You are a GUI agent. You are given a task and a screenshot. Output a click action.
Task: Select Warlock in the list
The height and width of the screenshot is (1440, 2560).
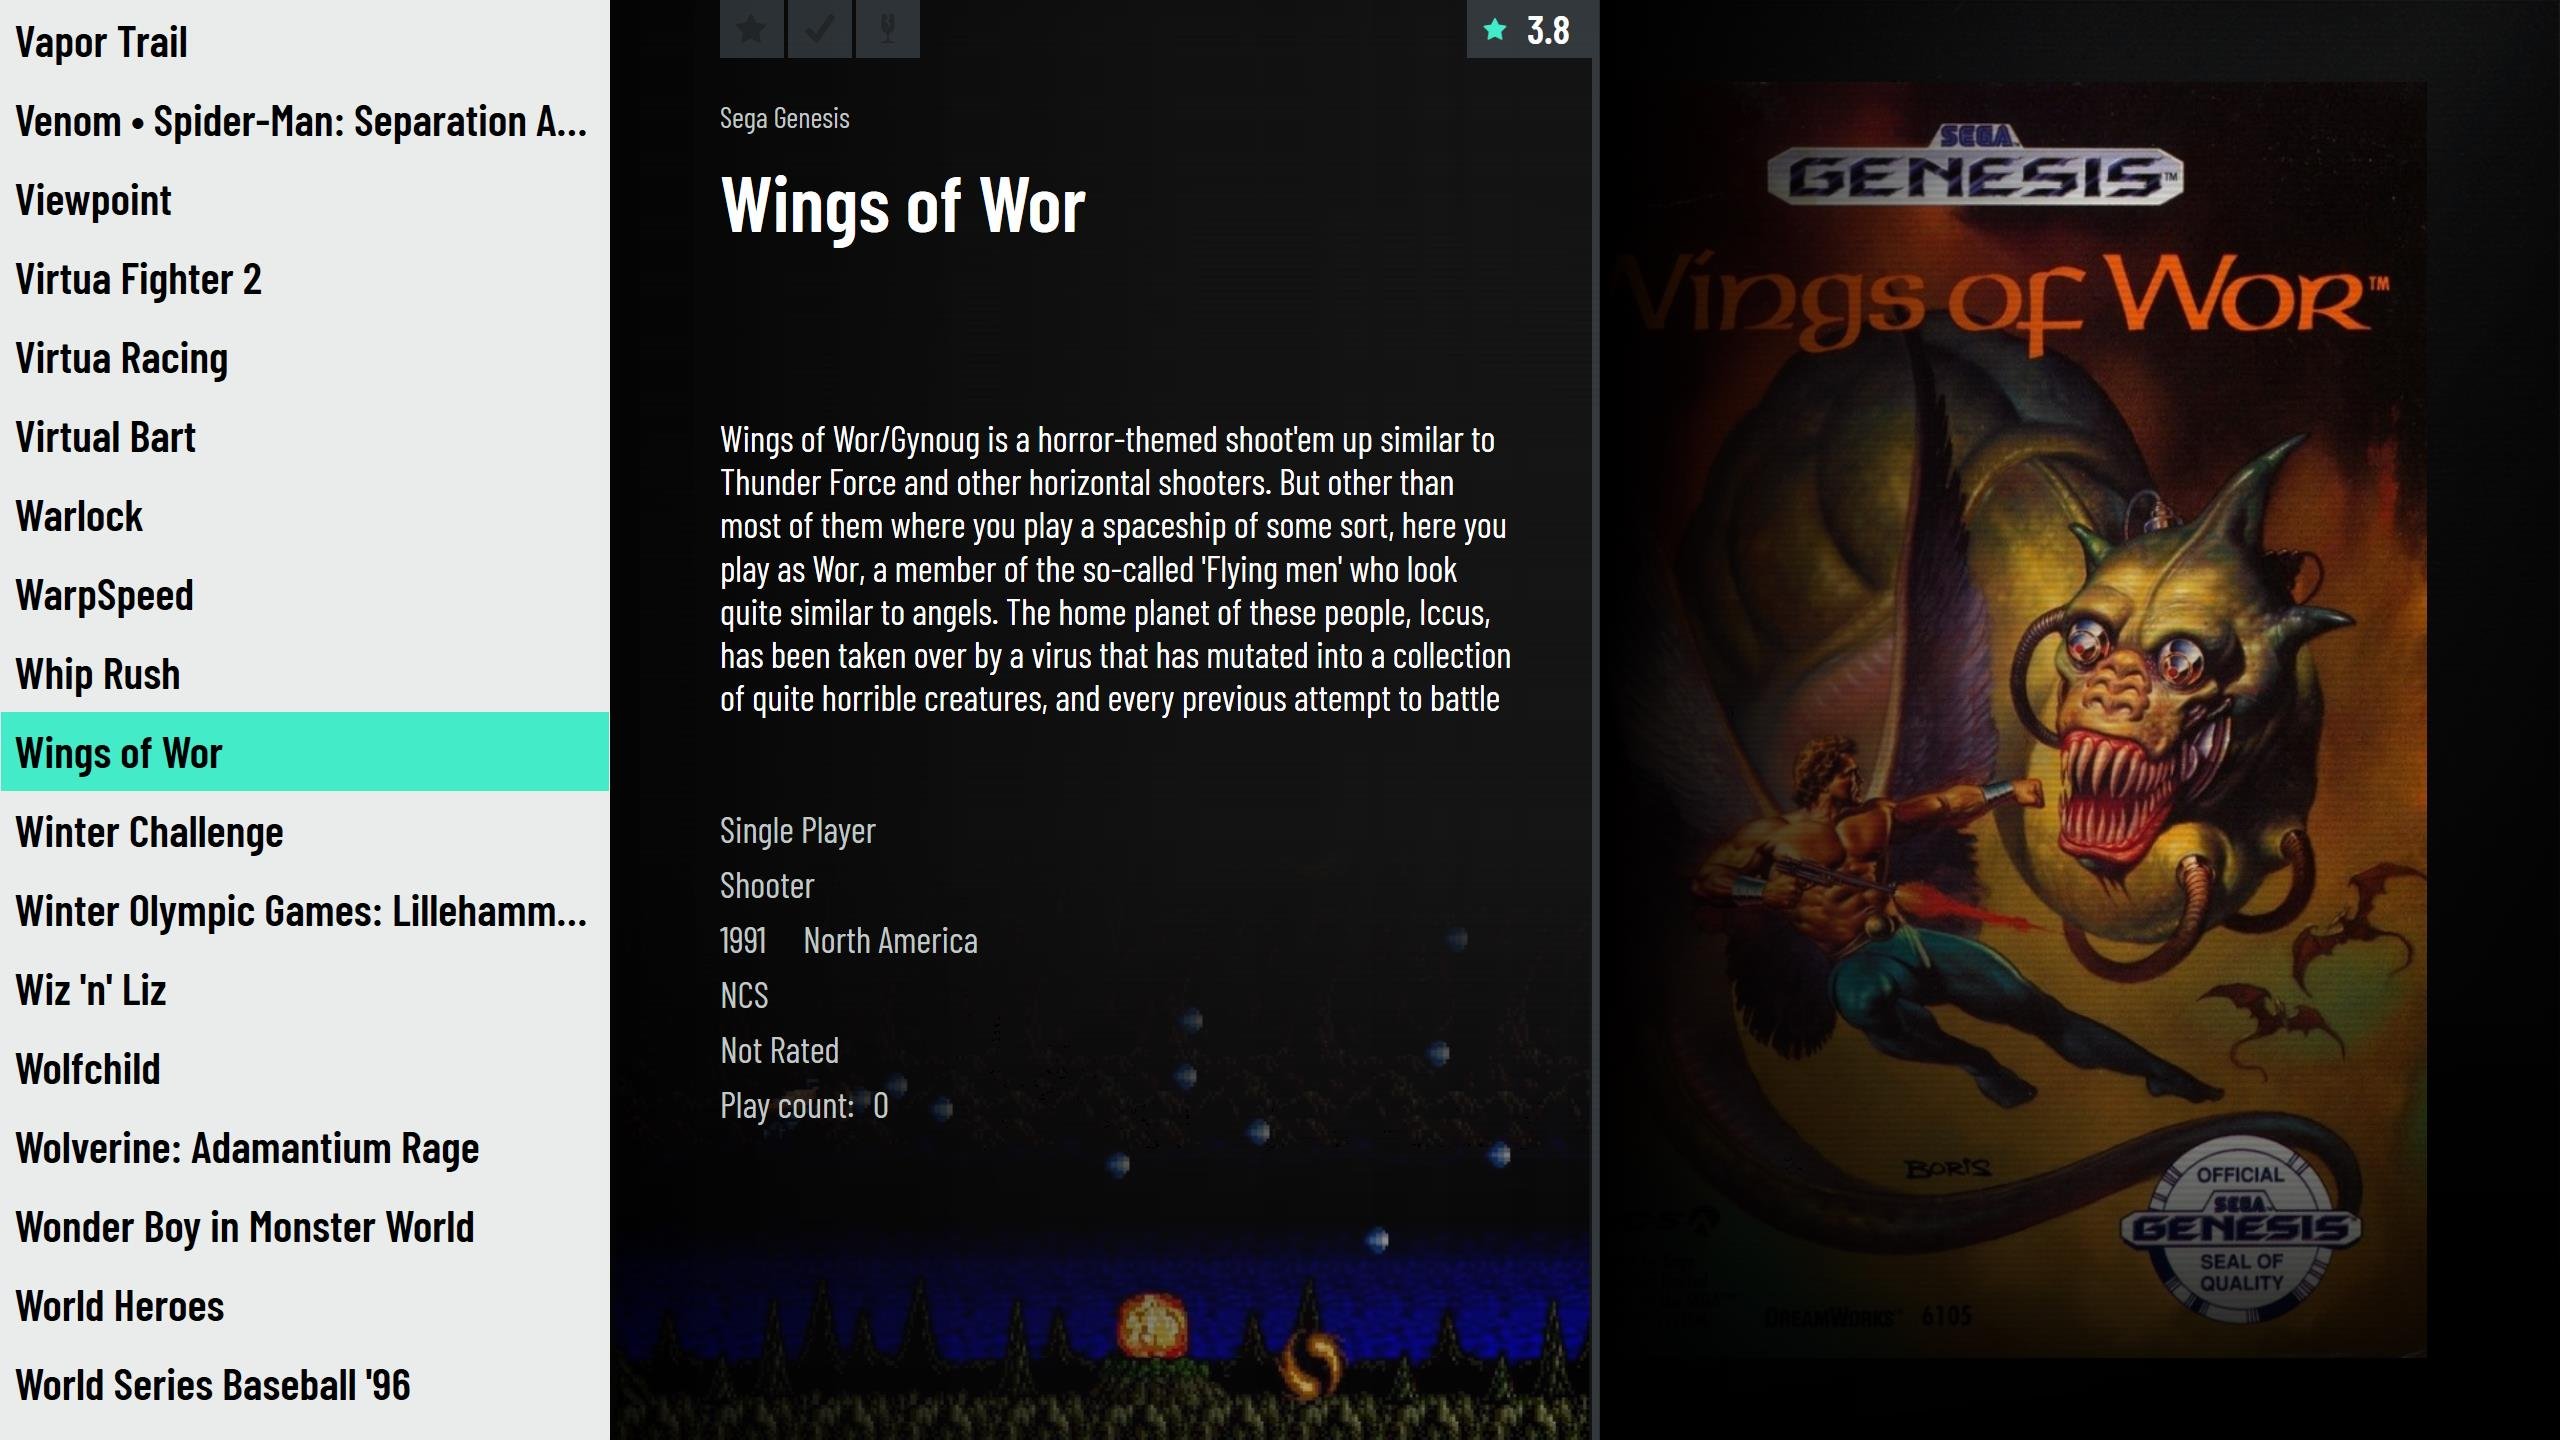305,516
